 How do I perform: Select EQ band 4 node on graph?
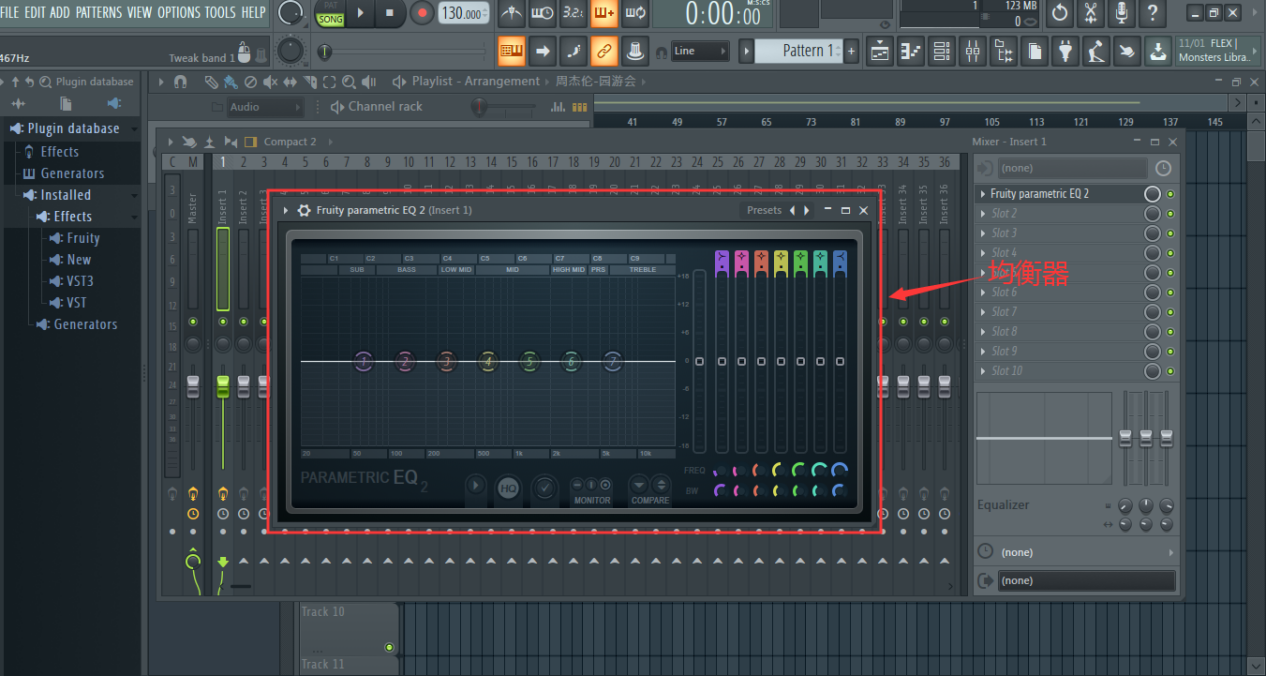pos(488,361)
